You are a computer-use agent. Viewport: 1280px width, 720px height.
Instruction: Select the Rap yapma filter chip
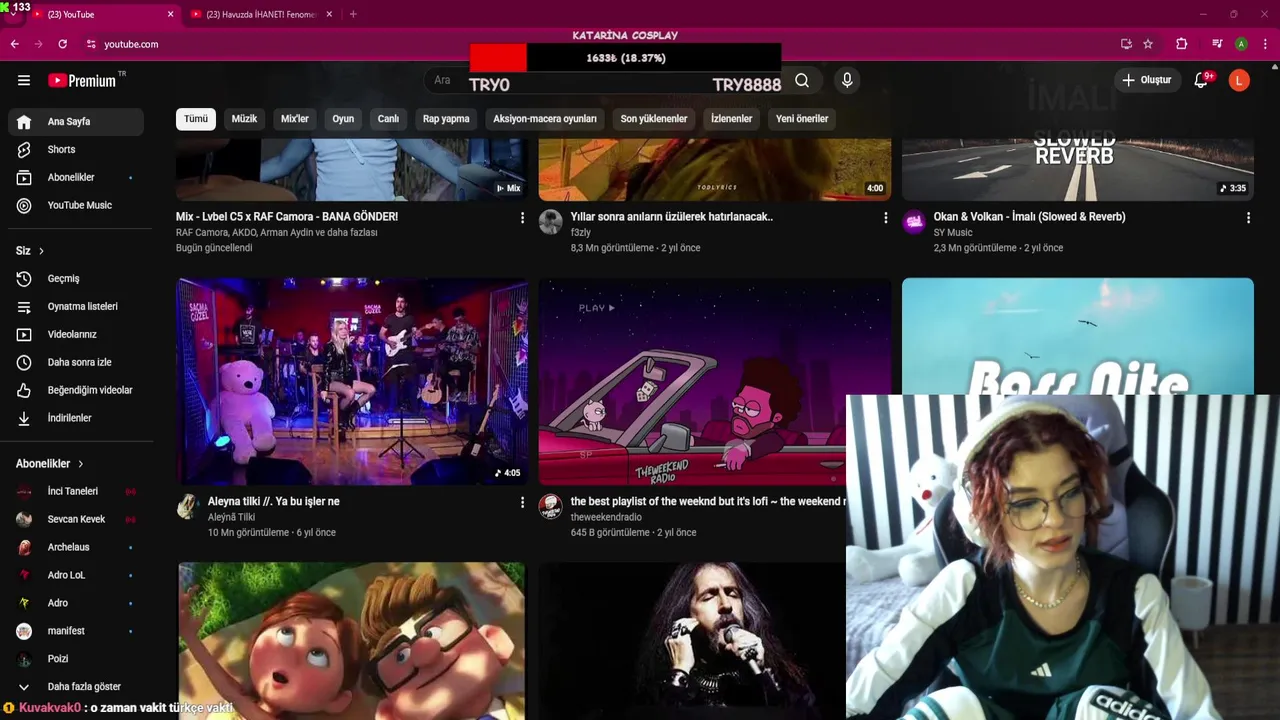coord(446,119)
